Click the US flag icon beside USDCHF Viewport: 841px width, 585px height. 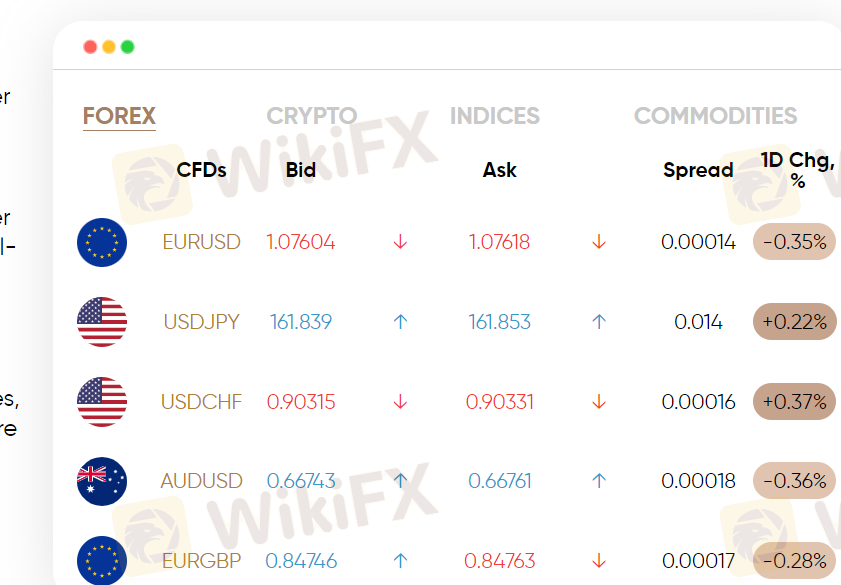102,402
